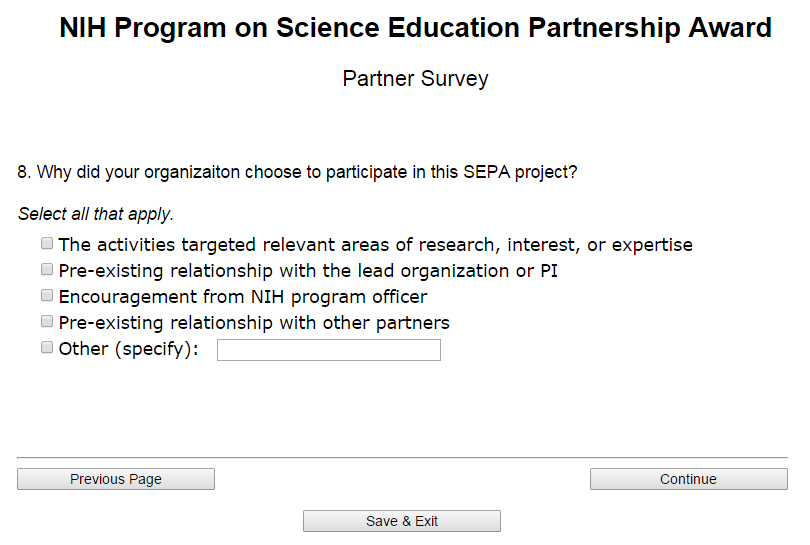Screen dimensions: 810x545
Task: Click the "Select all that apply" instruction text
Action: click(x=96, y=214)
